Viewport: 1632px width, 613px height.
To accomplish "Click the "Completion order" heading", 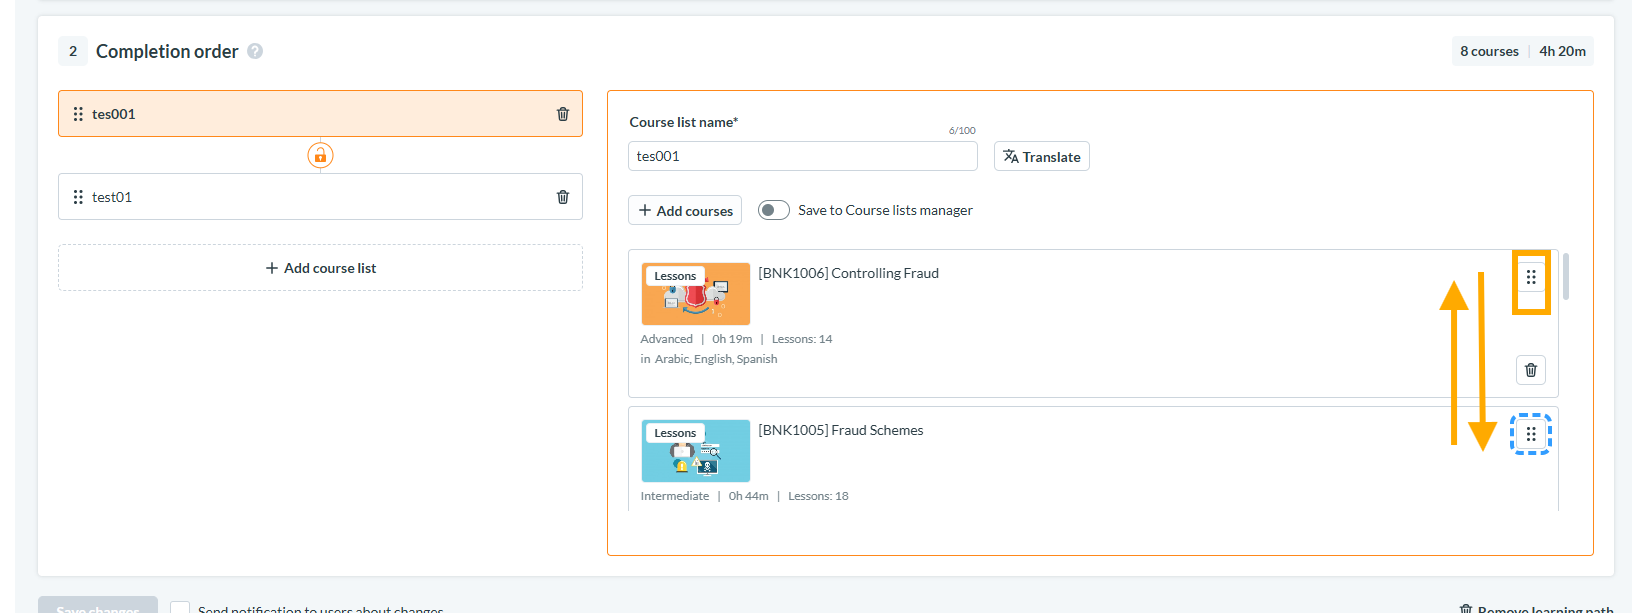I will (167, 51).
